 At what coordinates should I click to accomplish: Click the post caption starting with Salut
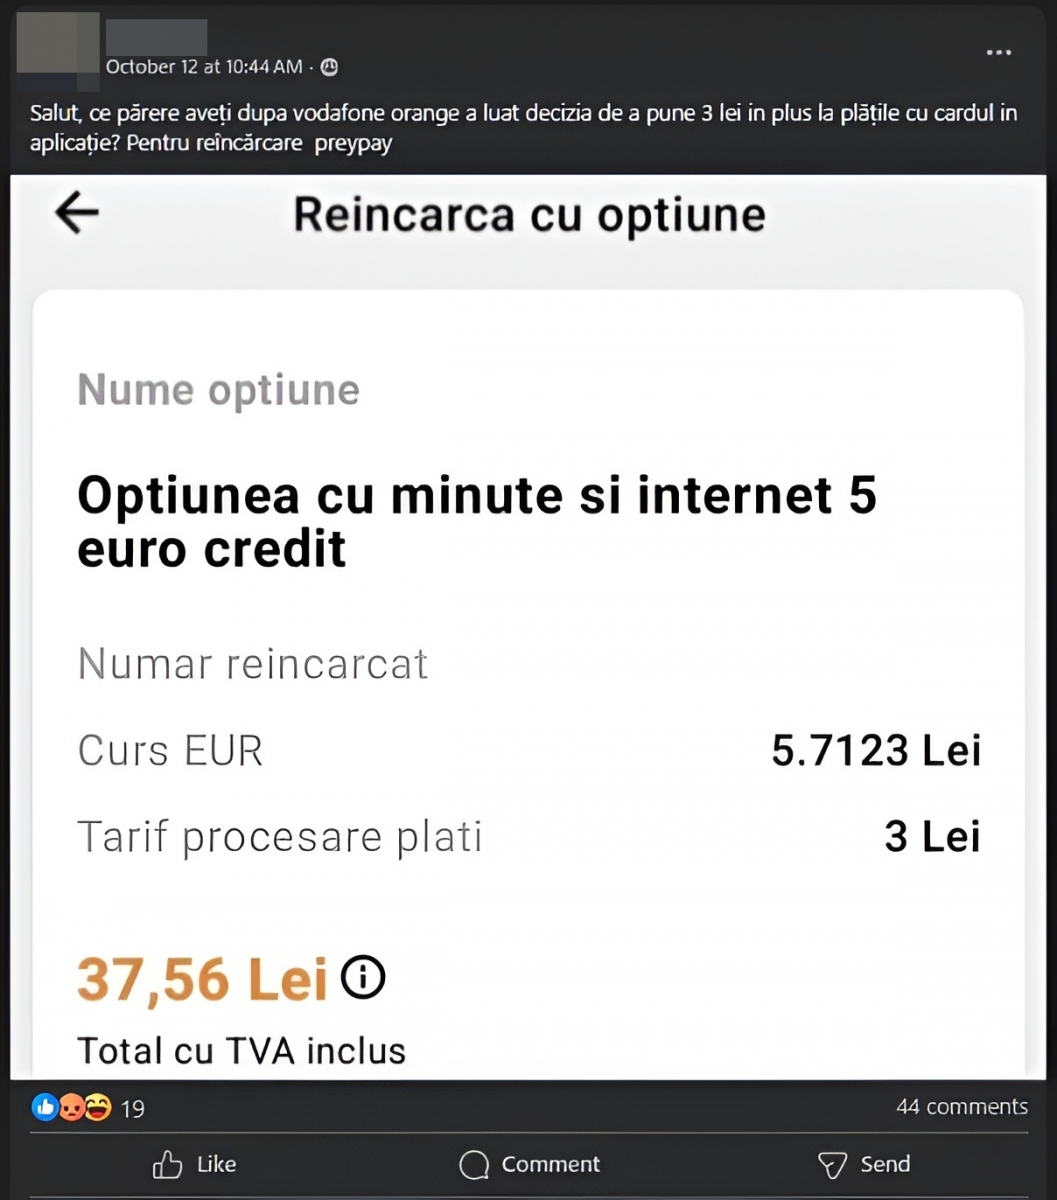[x=523, y=127]
